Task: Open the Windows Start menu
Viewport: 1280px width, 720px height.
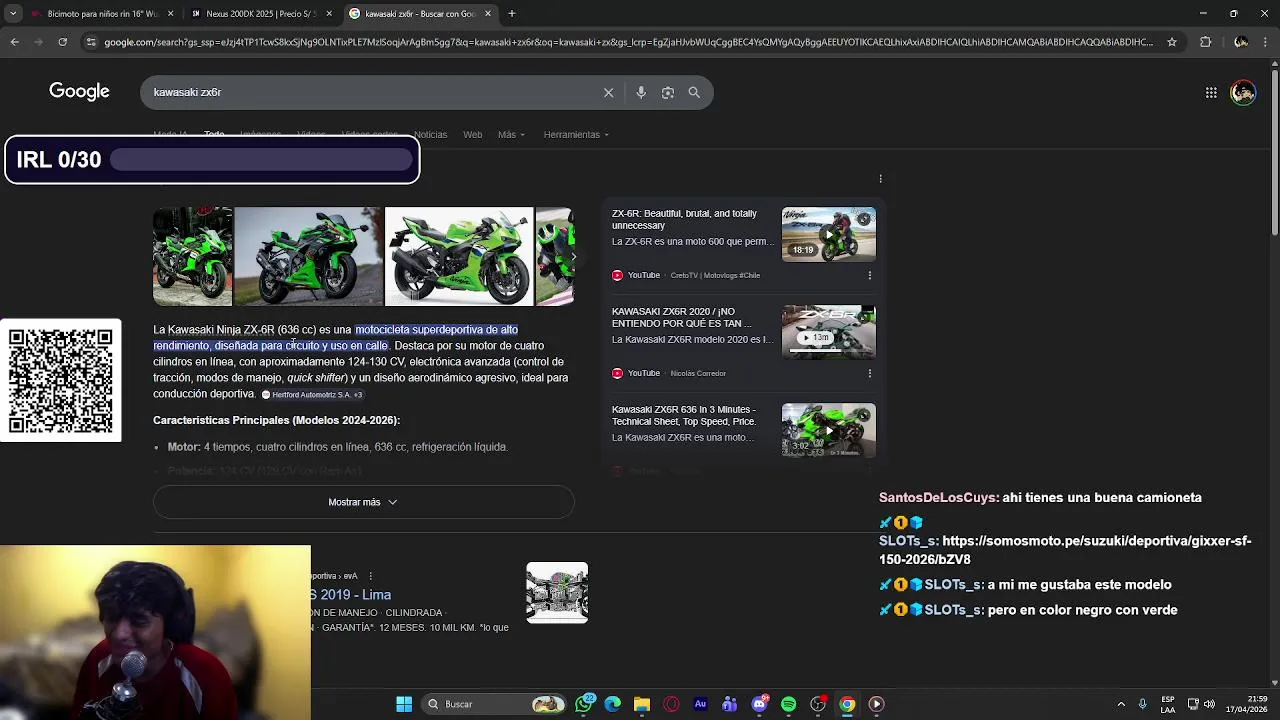Action: tap(404, 704)
